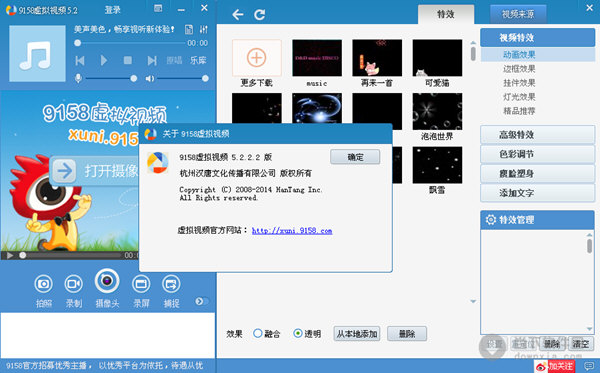
Task: Click the 录制 record video icon
Action: click(x=73, y=284)
